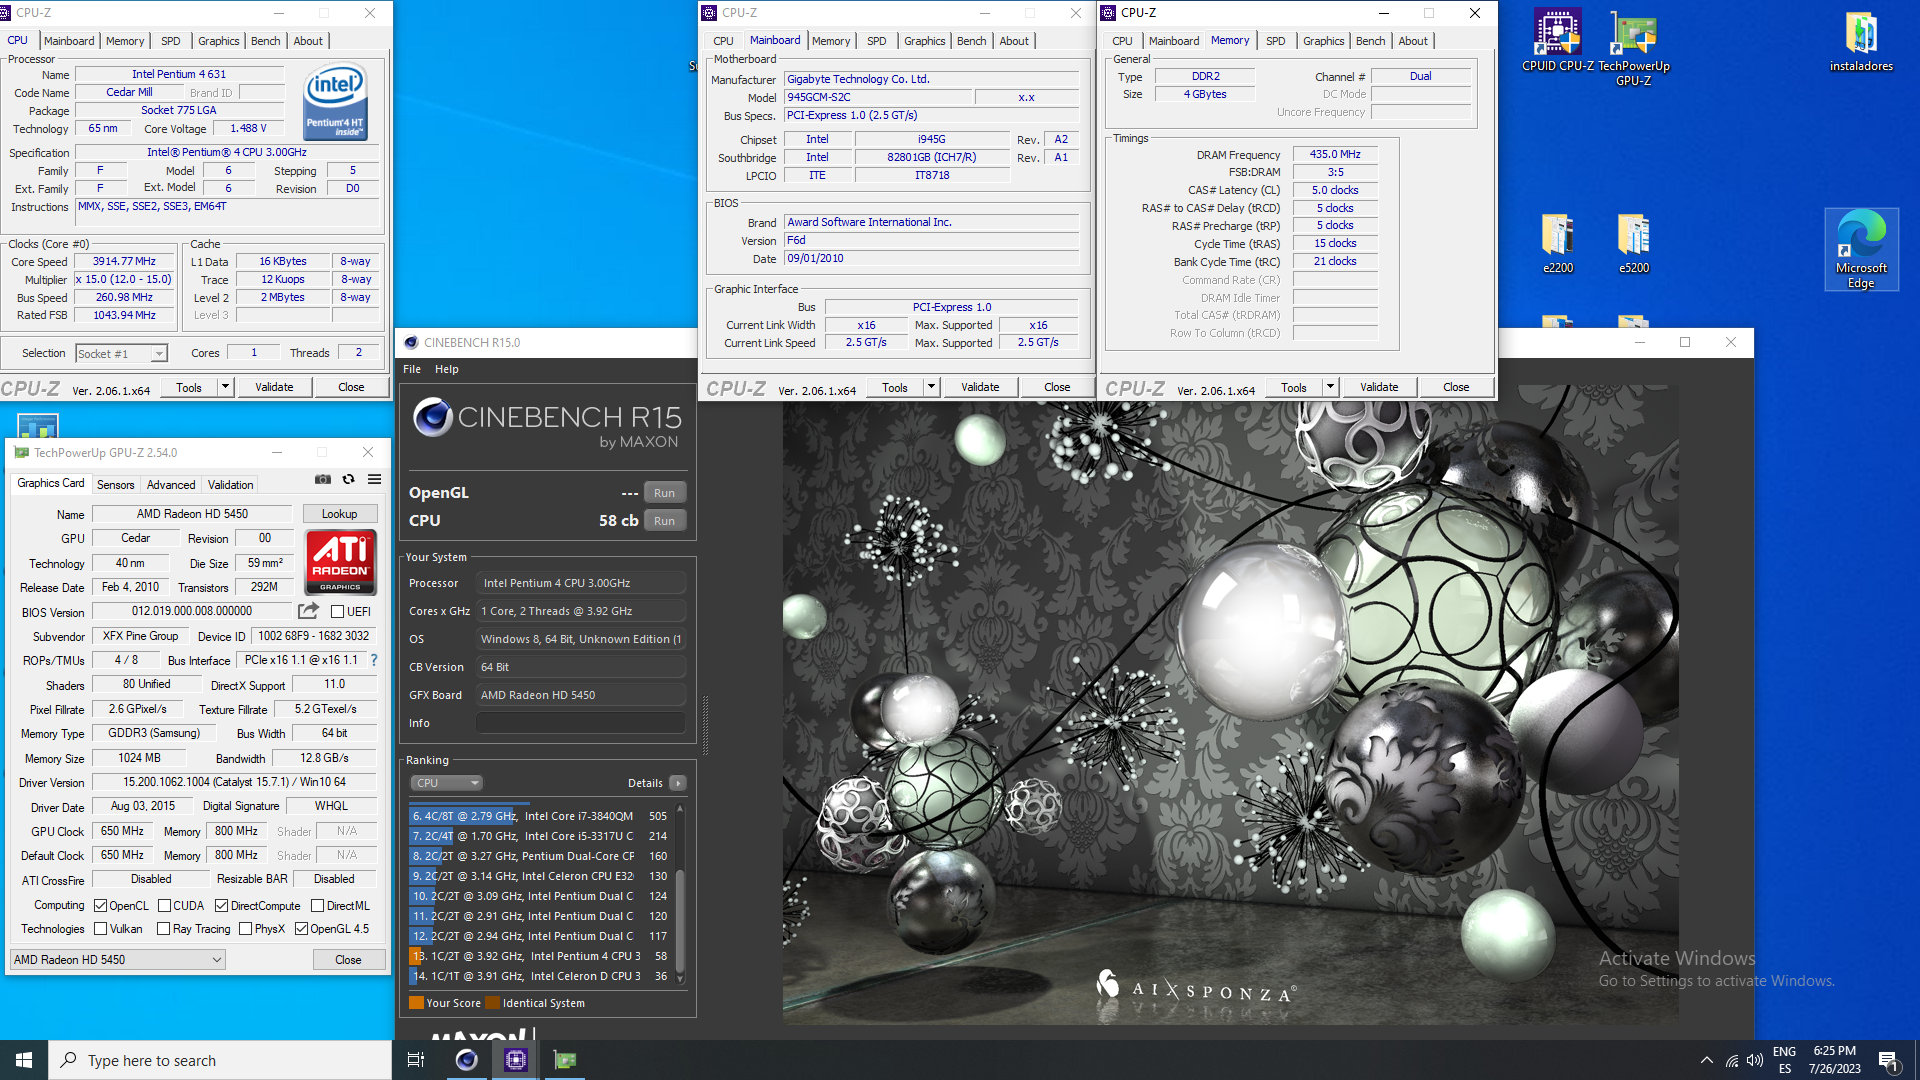Open the CPUID CPU-Z desktop shortcut
The width and height of the screenshot is (1920, 1080).
click(x=1557, y=41)
